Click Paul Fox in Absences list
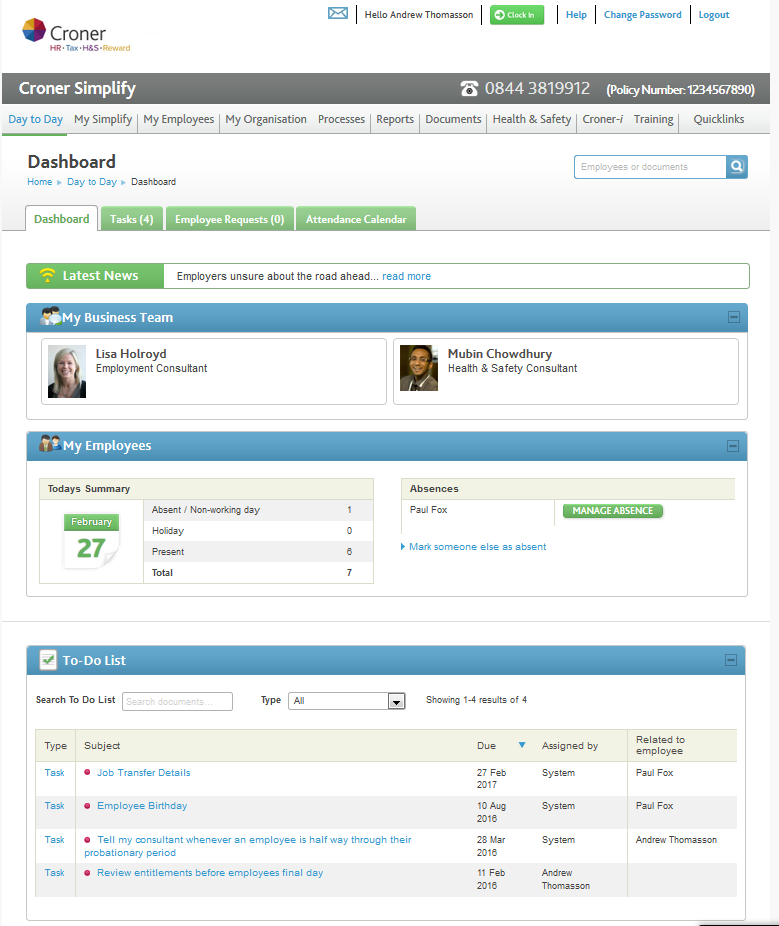 [x=429, y=510]
